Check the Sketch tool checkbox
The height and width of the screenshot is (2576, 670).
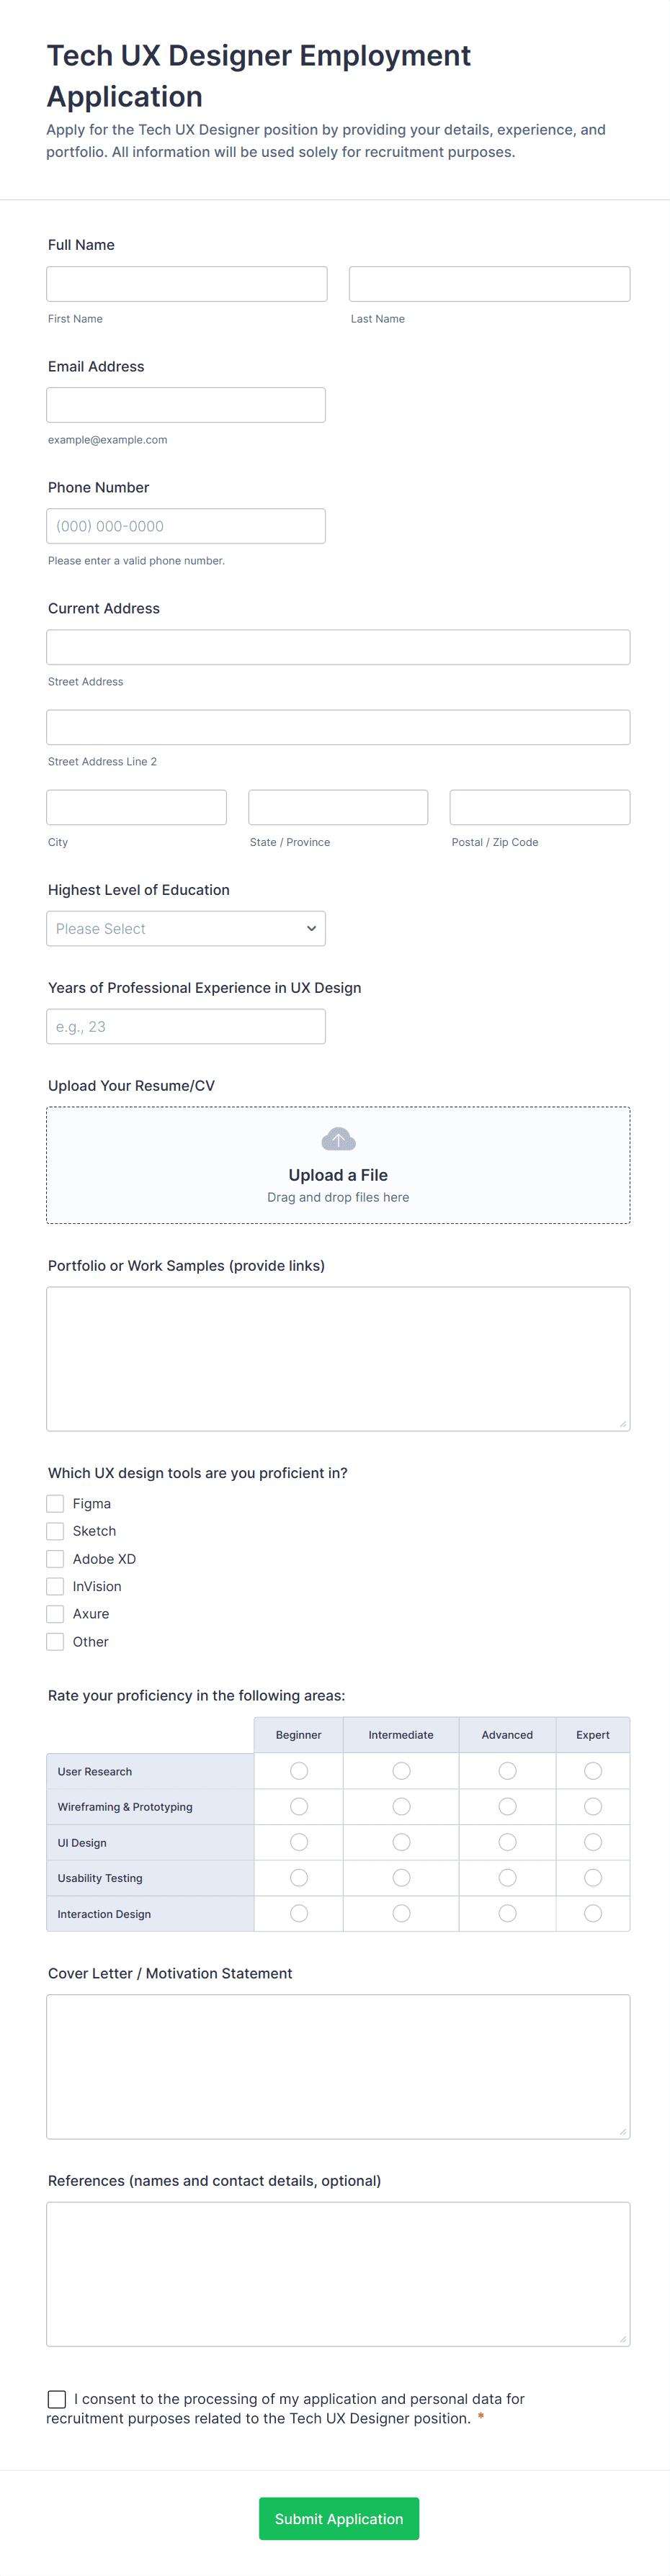[x=55, y=1531]
